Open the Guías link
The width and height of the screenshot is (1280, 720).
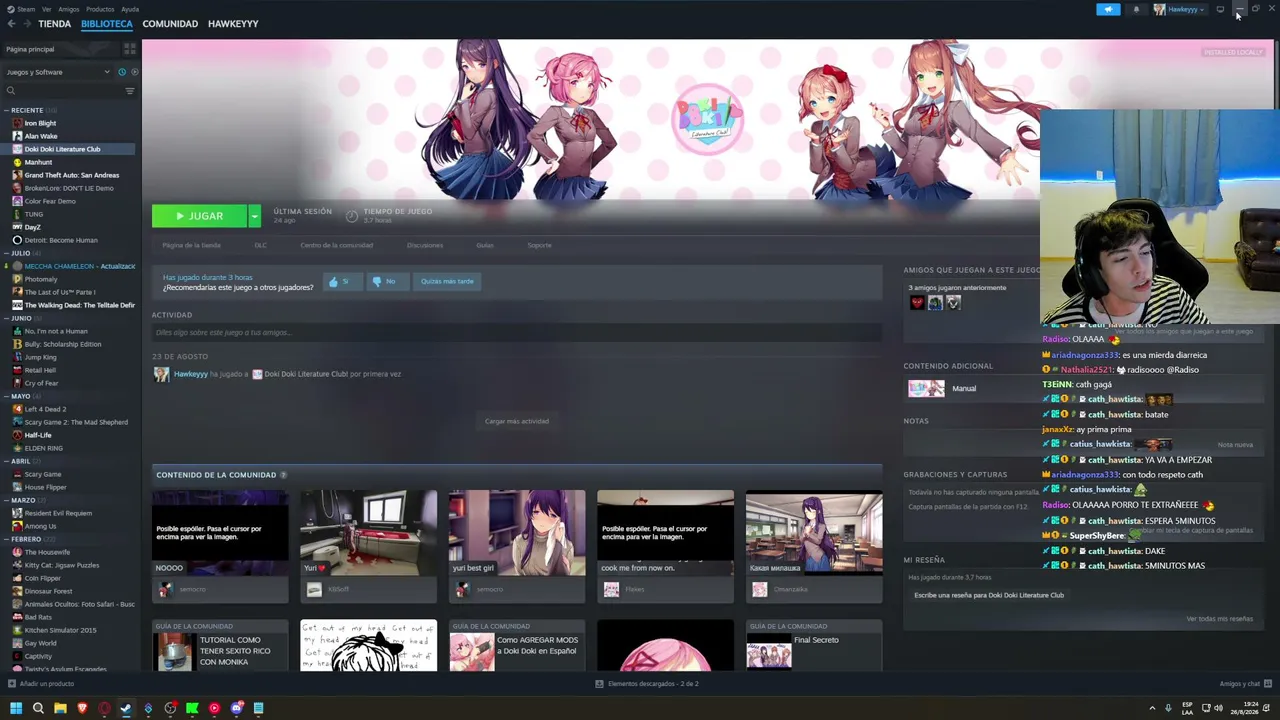[485, 245]
